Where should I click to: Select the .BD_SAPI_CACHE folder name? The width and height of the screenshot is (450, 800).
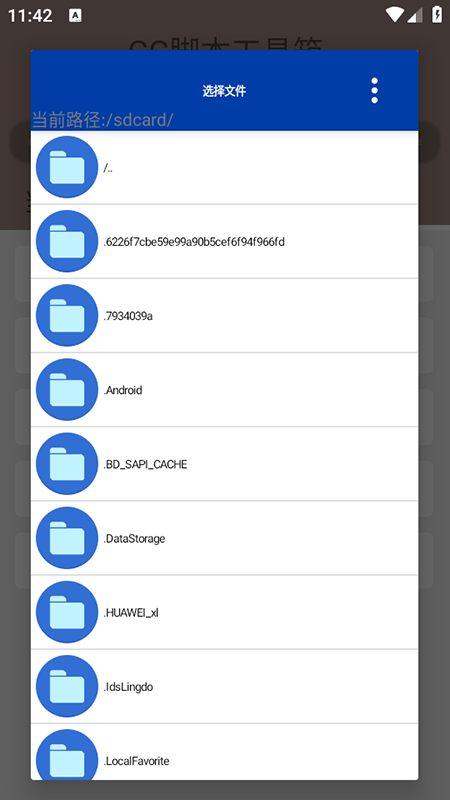pyautogui.click(x=145, y=464)
